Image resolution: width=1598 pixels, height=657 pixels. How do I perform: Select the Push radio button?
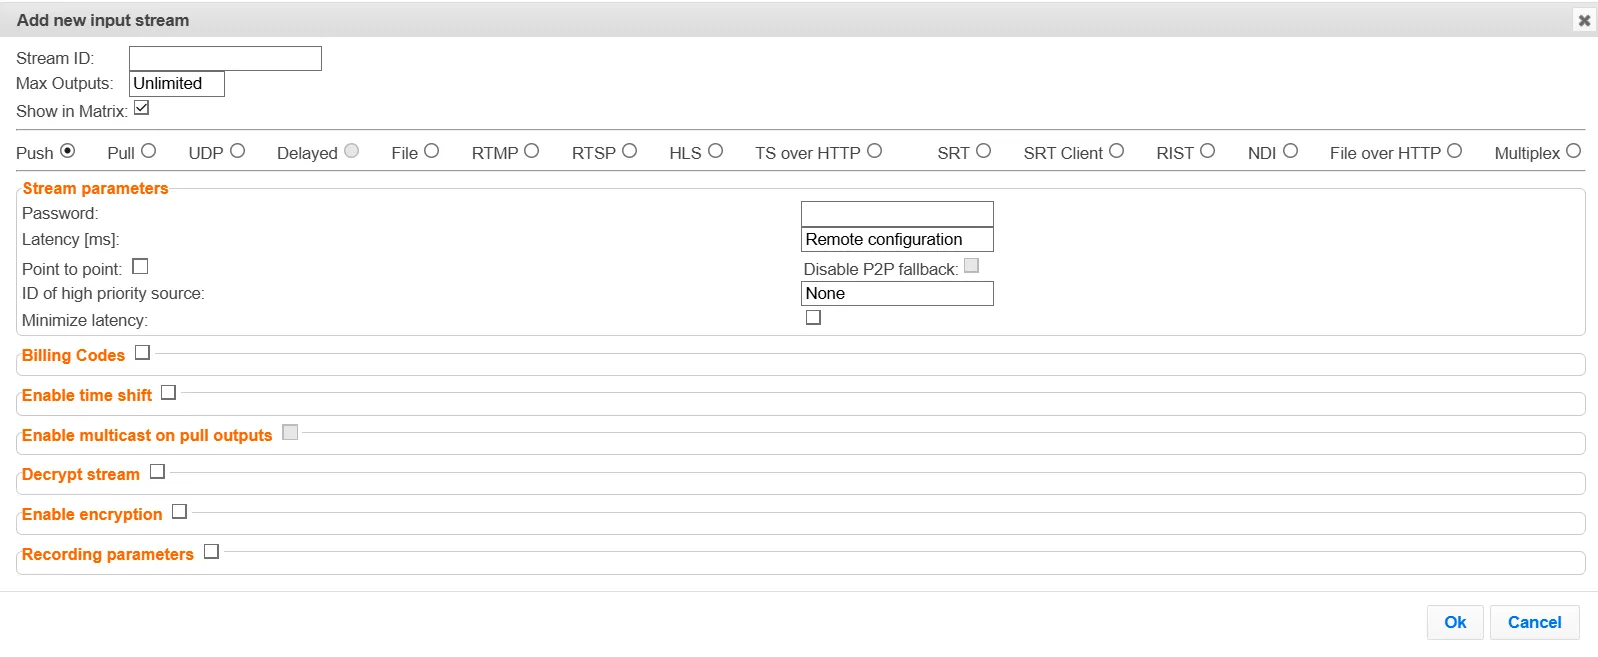pos(68,151)
